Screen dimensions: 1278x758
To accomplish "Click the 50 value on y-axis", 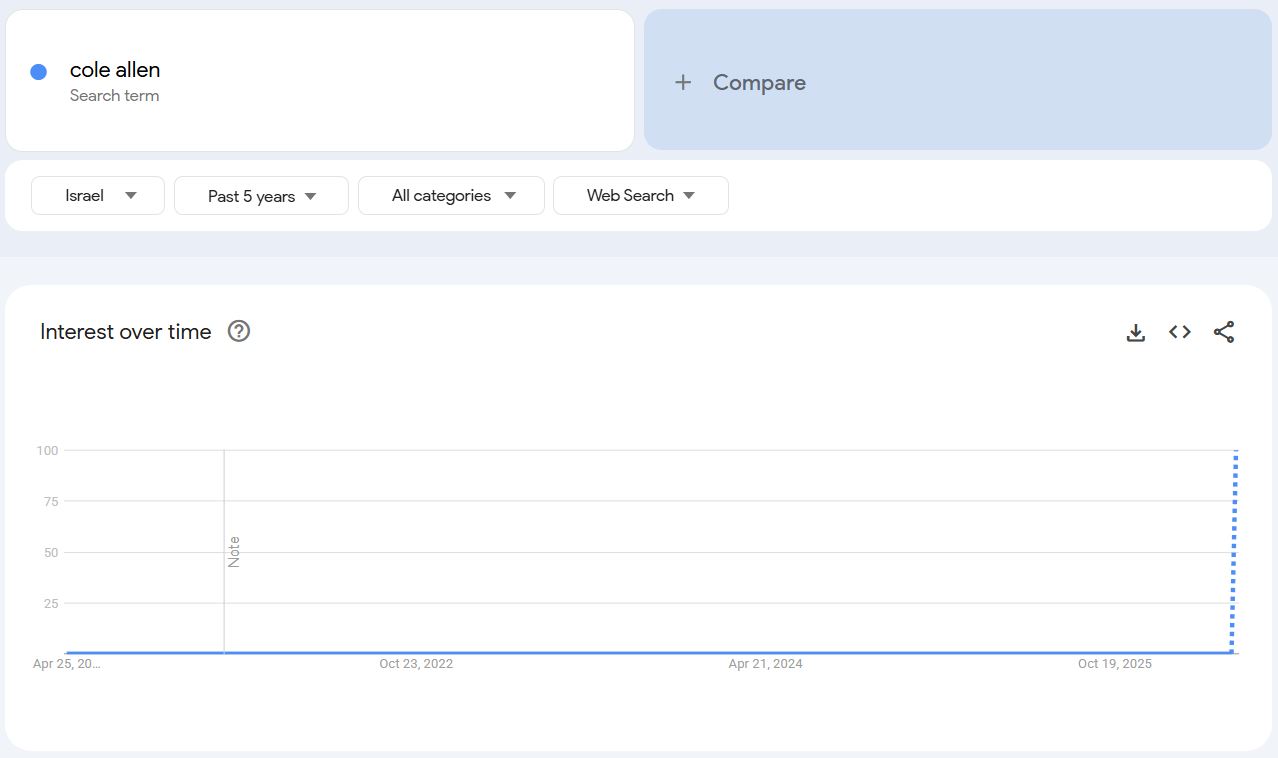I will tap(51, 553).
